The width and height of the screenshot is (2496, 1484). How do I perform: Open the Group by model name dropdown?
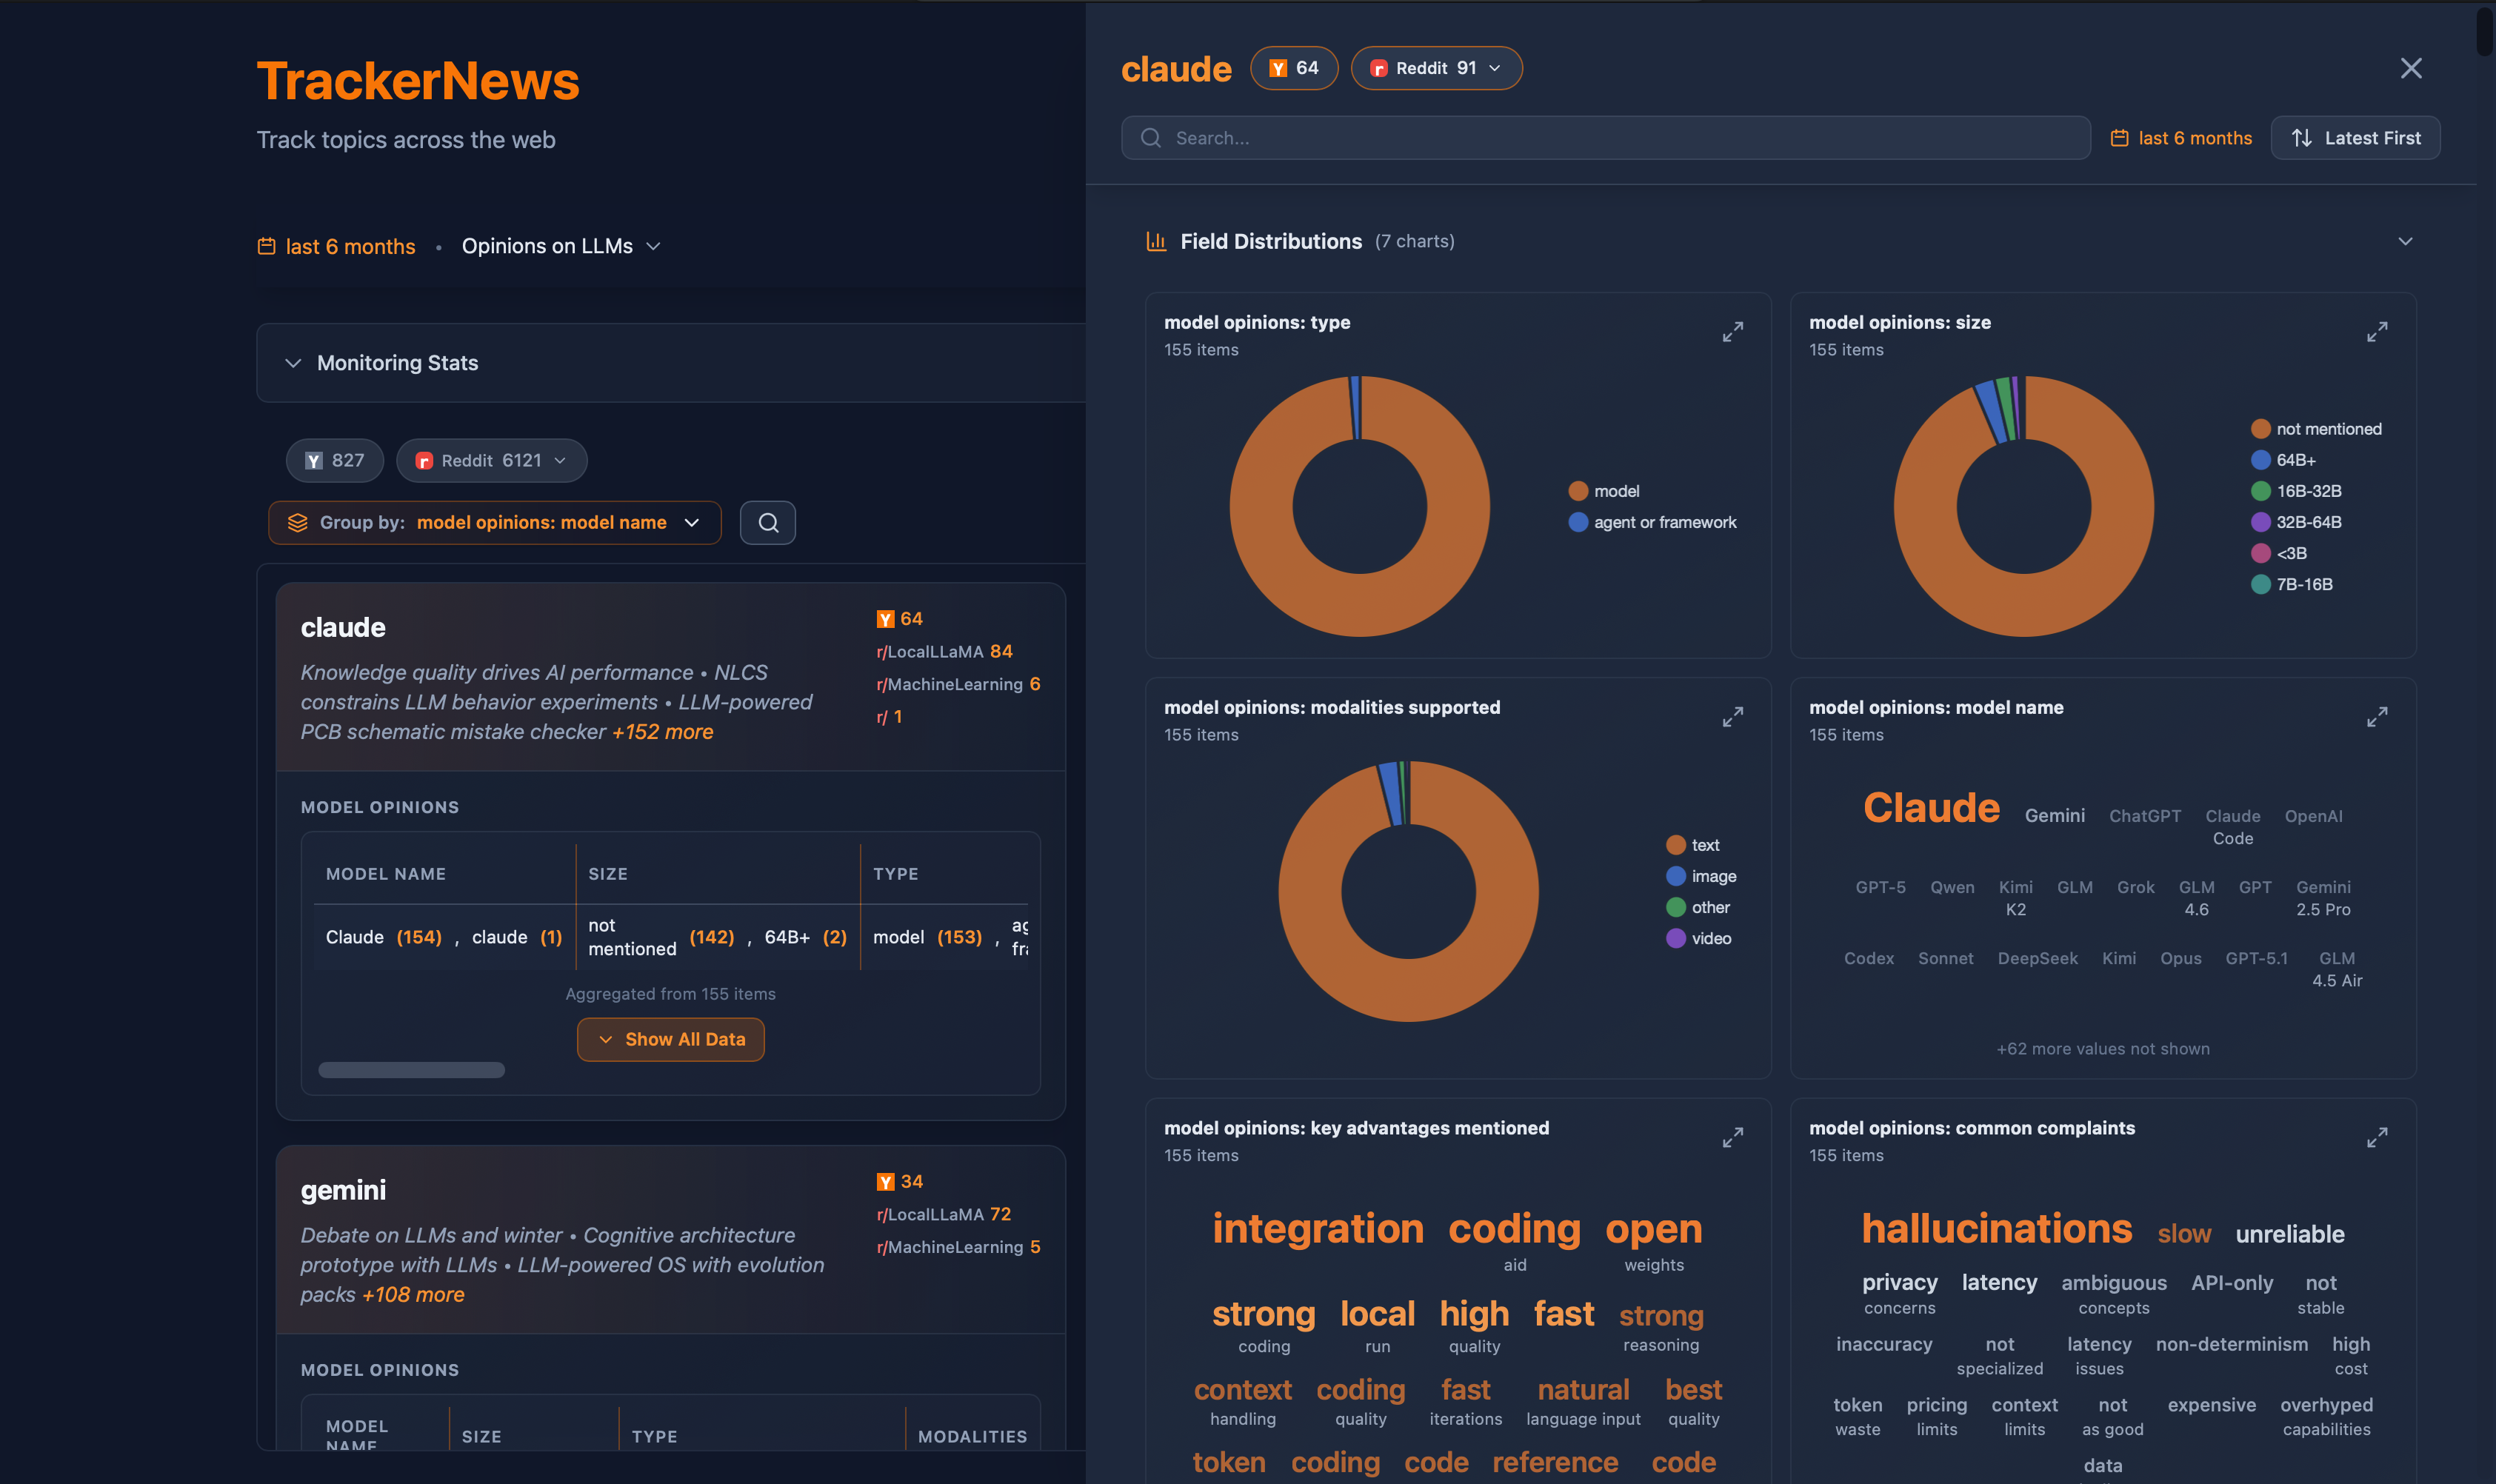tap(494, 523)
